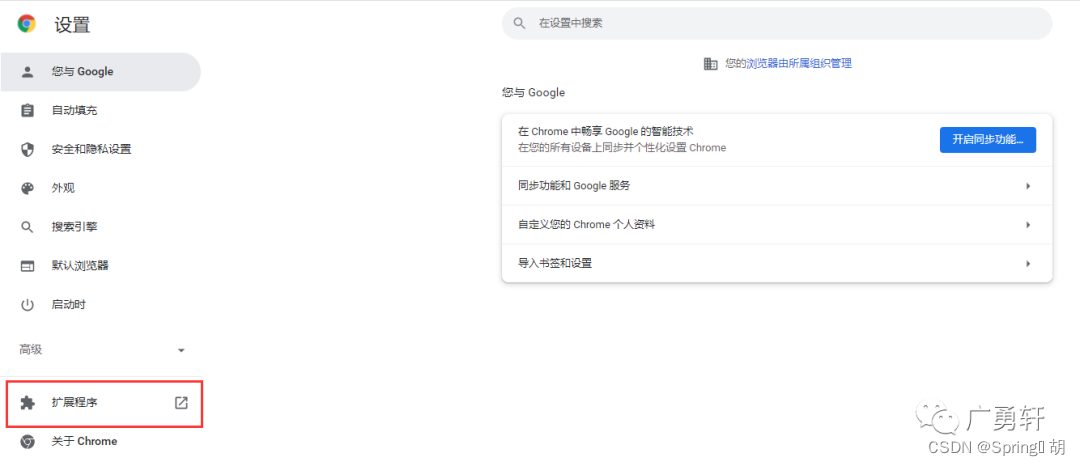Open 扩展程序 from the sidebar
Image resolution: width=1080 pixels, height=466 pixels.
point(104,403)
